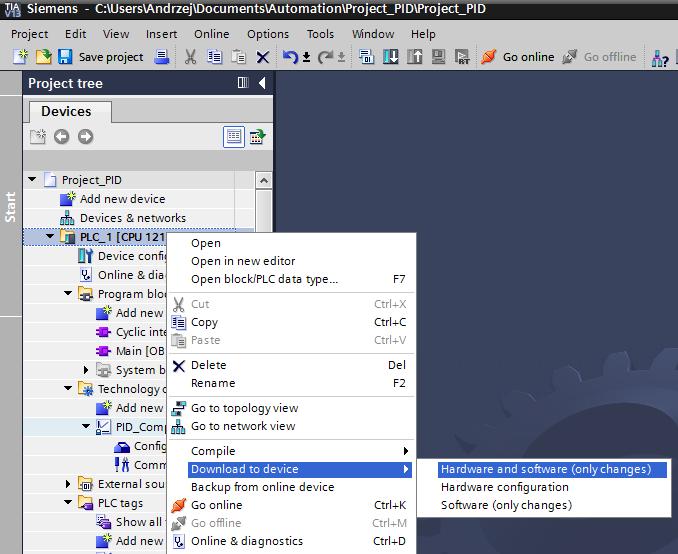This screenshot has width=678, height=554.
Task: Collapse the PLC tags folder
Action: tap(68, 503)
